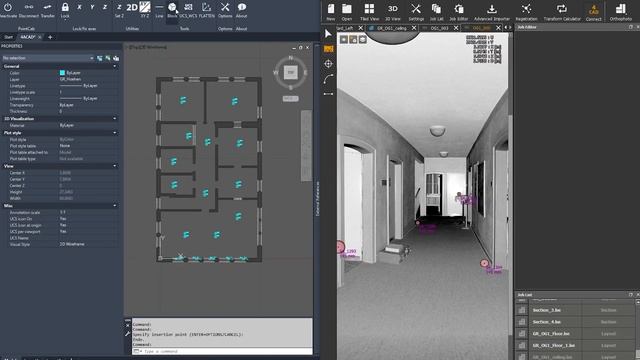Select the Block tool in ribbon
Image resolution: width=640 pixels, height=360 pixels.
(x=172, y=7)
